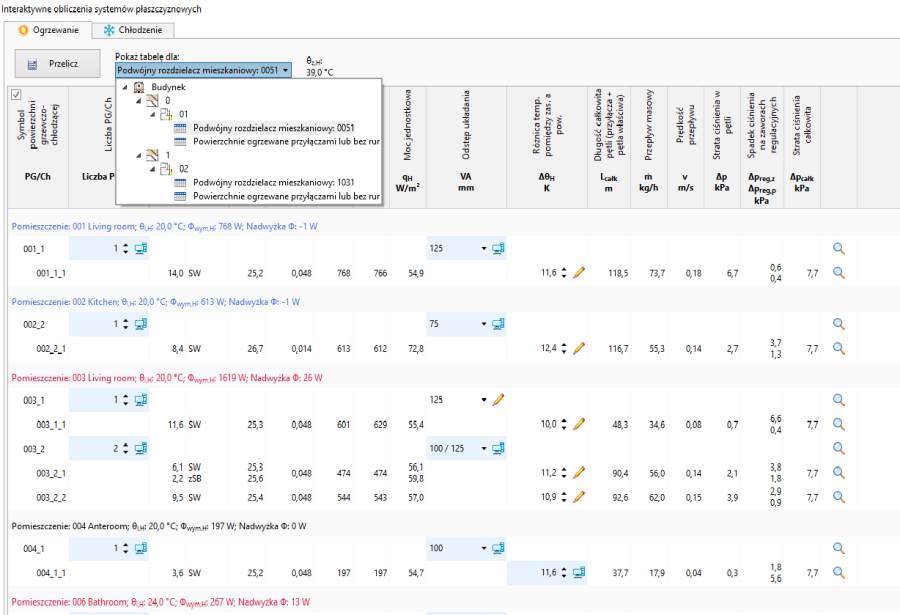Click the magnifier icon in row 003_2_2
This screenshot has height=615, width=900.
839,497
